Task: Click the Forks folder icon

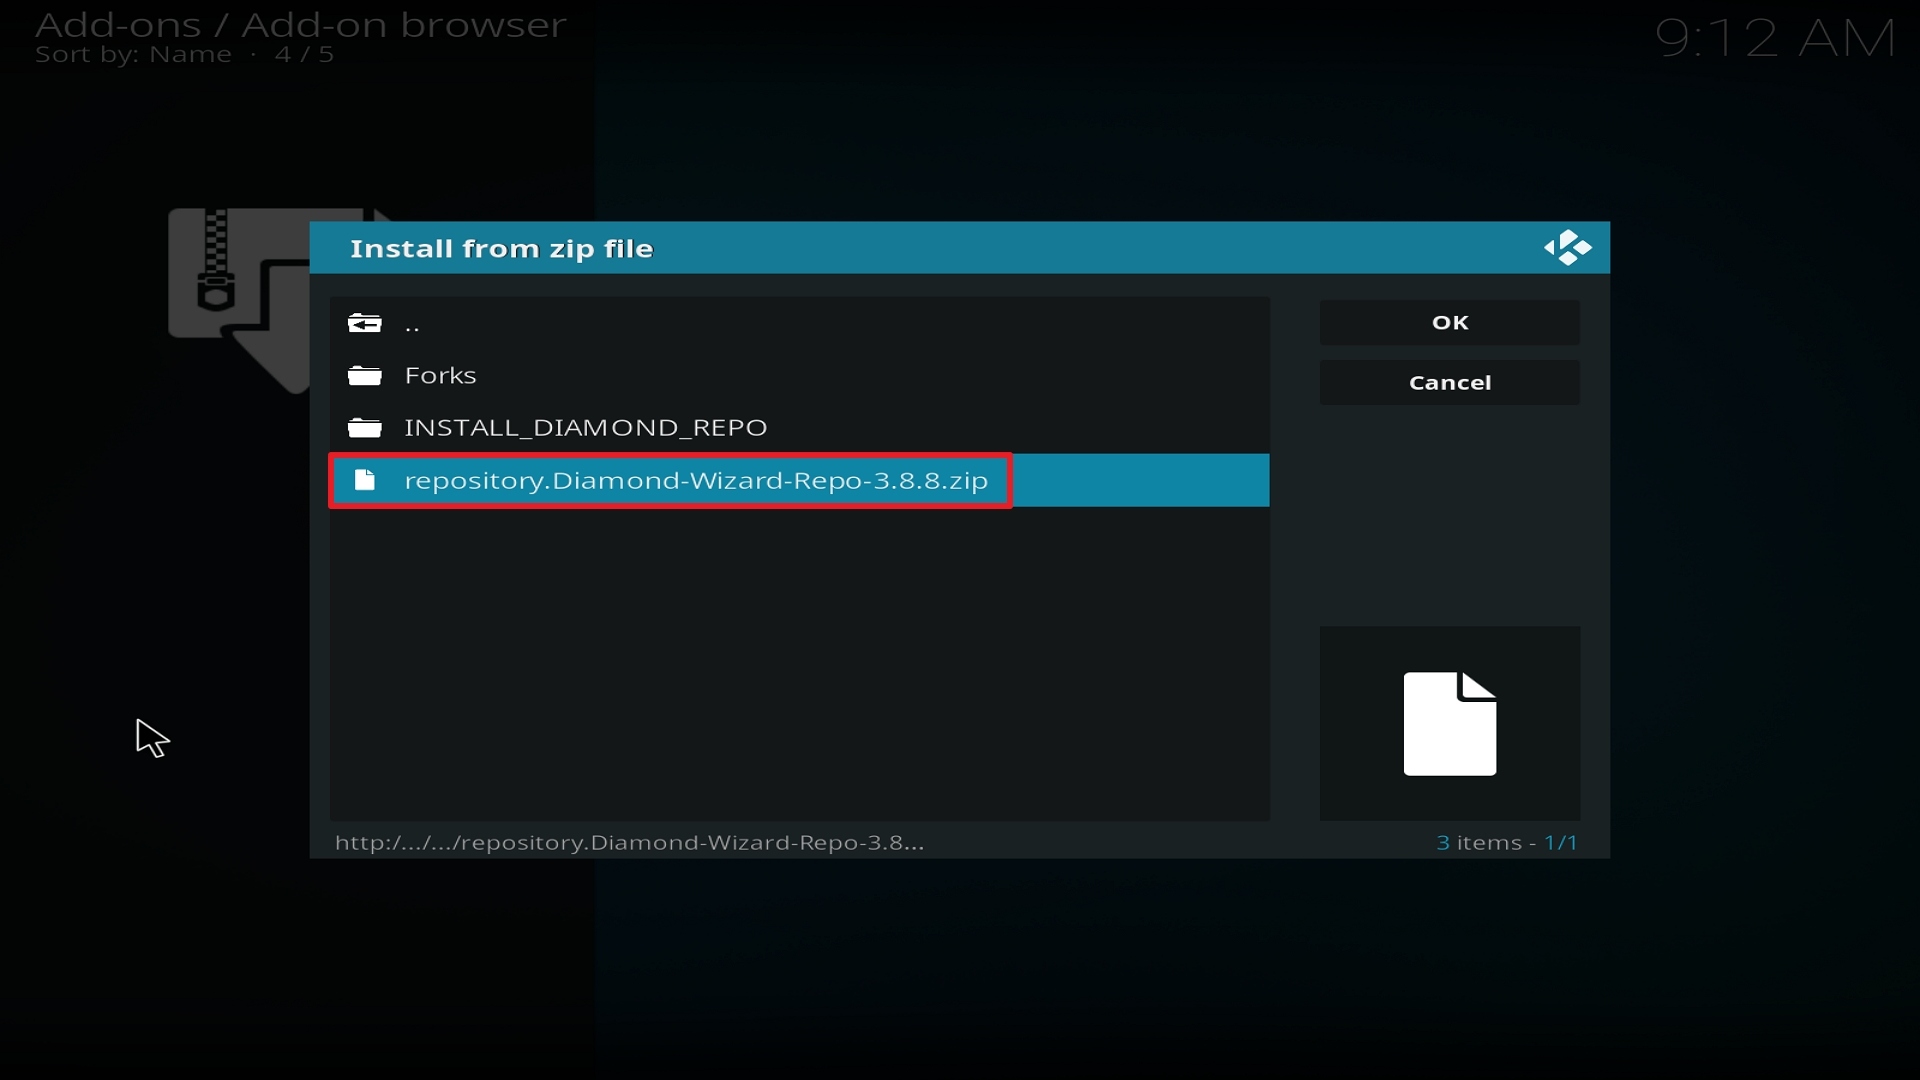Action: (365, 375)
